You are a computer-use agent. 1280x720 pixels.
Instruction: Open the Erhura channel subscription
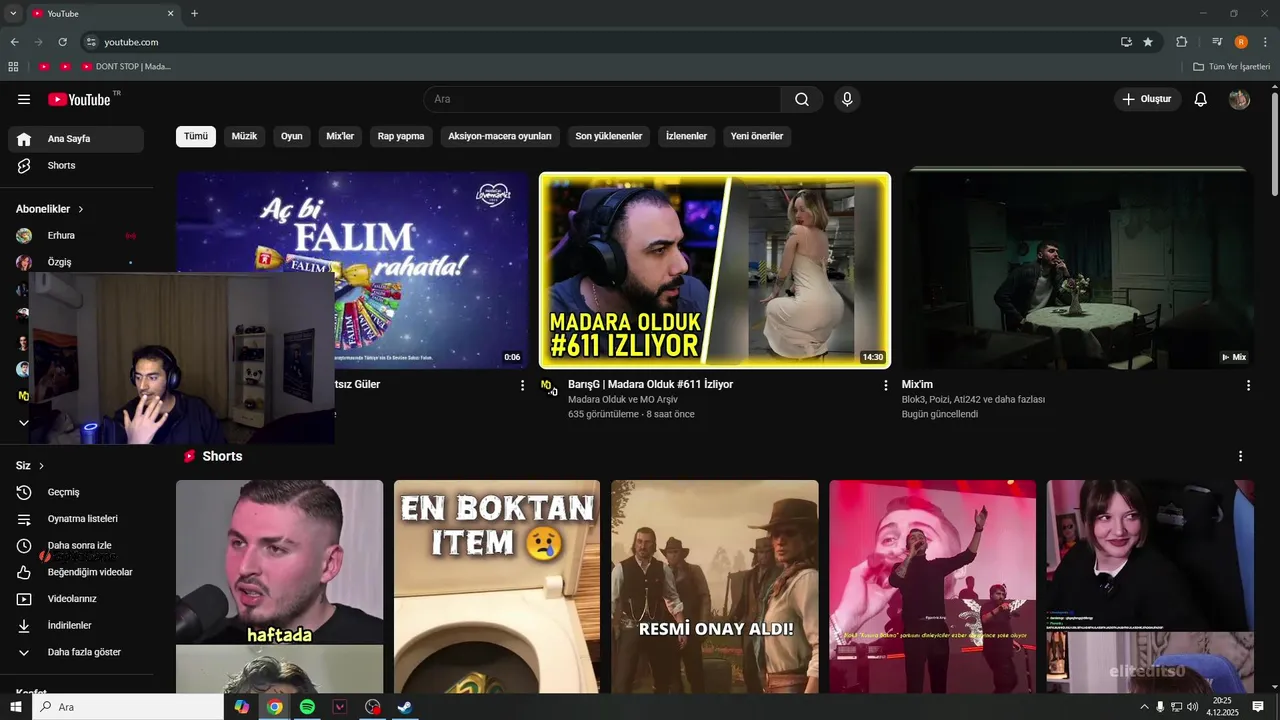[76, 235]
